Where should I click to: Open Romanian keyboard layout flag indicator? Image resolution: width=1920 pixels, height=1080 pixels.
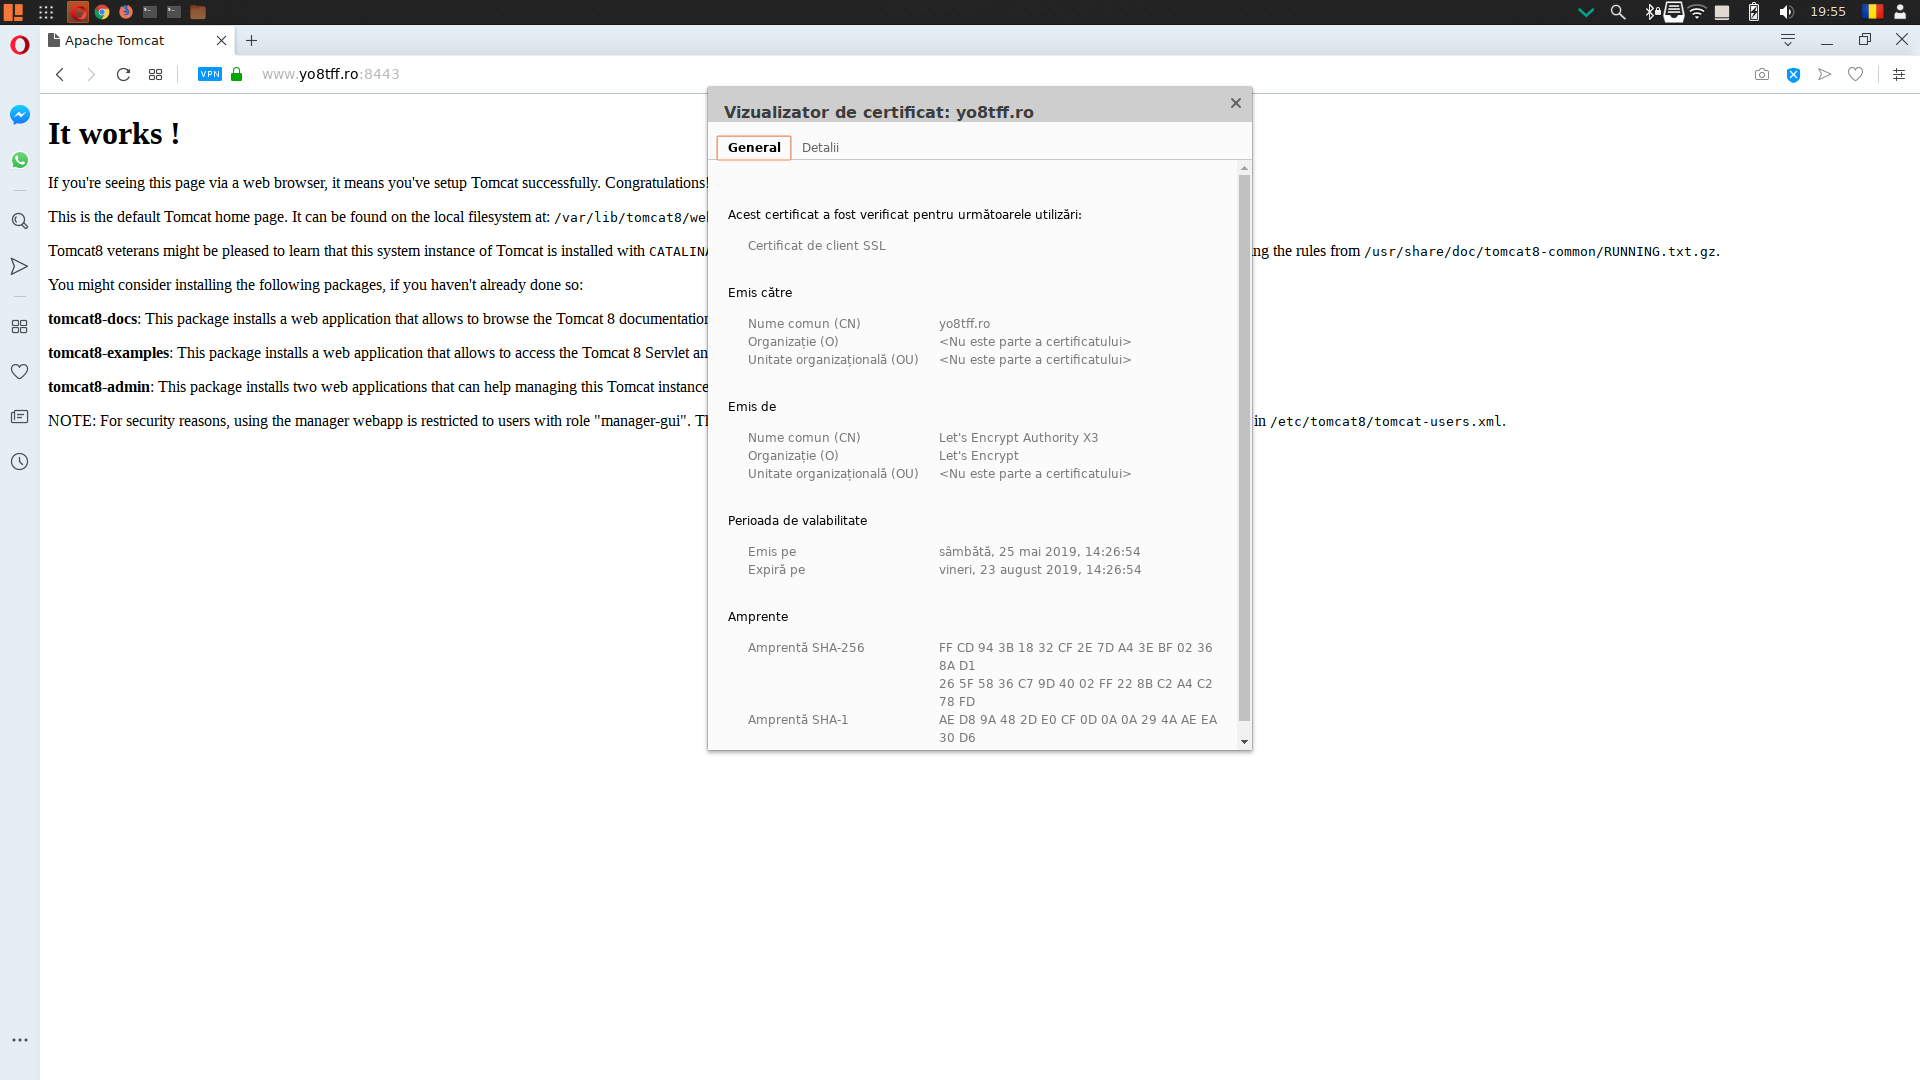(1872, 12)
